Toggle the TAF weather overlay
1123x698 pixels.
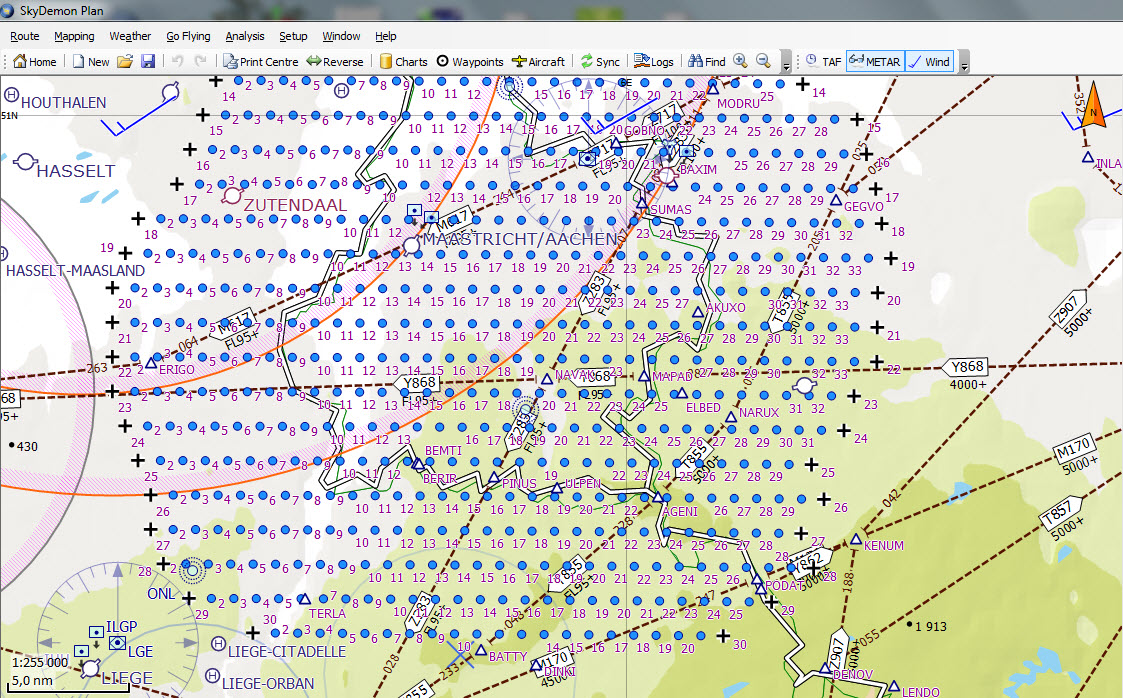tap(823, 61)
